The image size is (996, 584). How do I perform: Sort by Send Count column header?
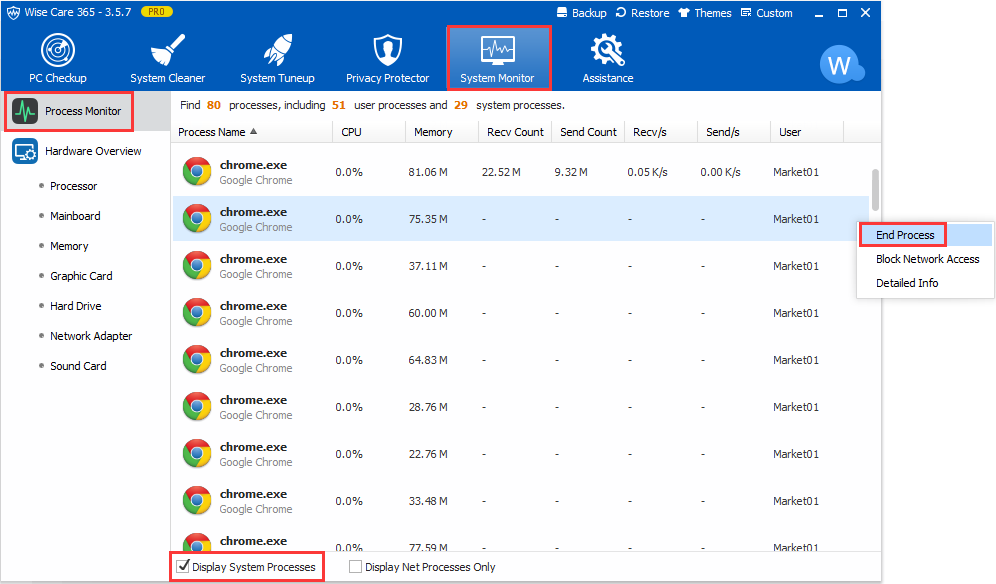[588, 132]
